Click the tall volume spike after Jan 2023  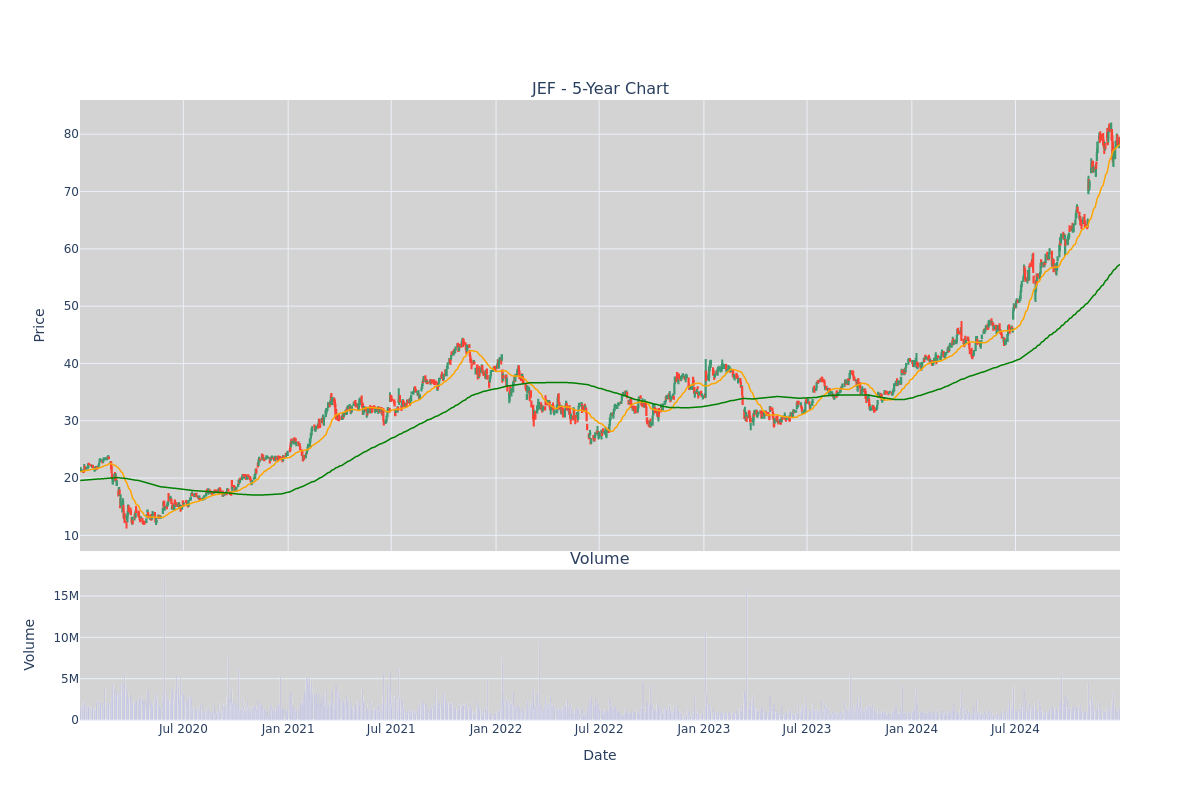(x=746, y=656)
